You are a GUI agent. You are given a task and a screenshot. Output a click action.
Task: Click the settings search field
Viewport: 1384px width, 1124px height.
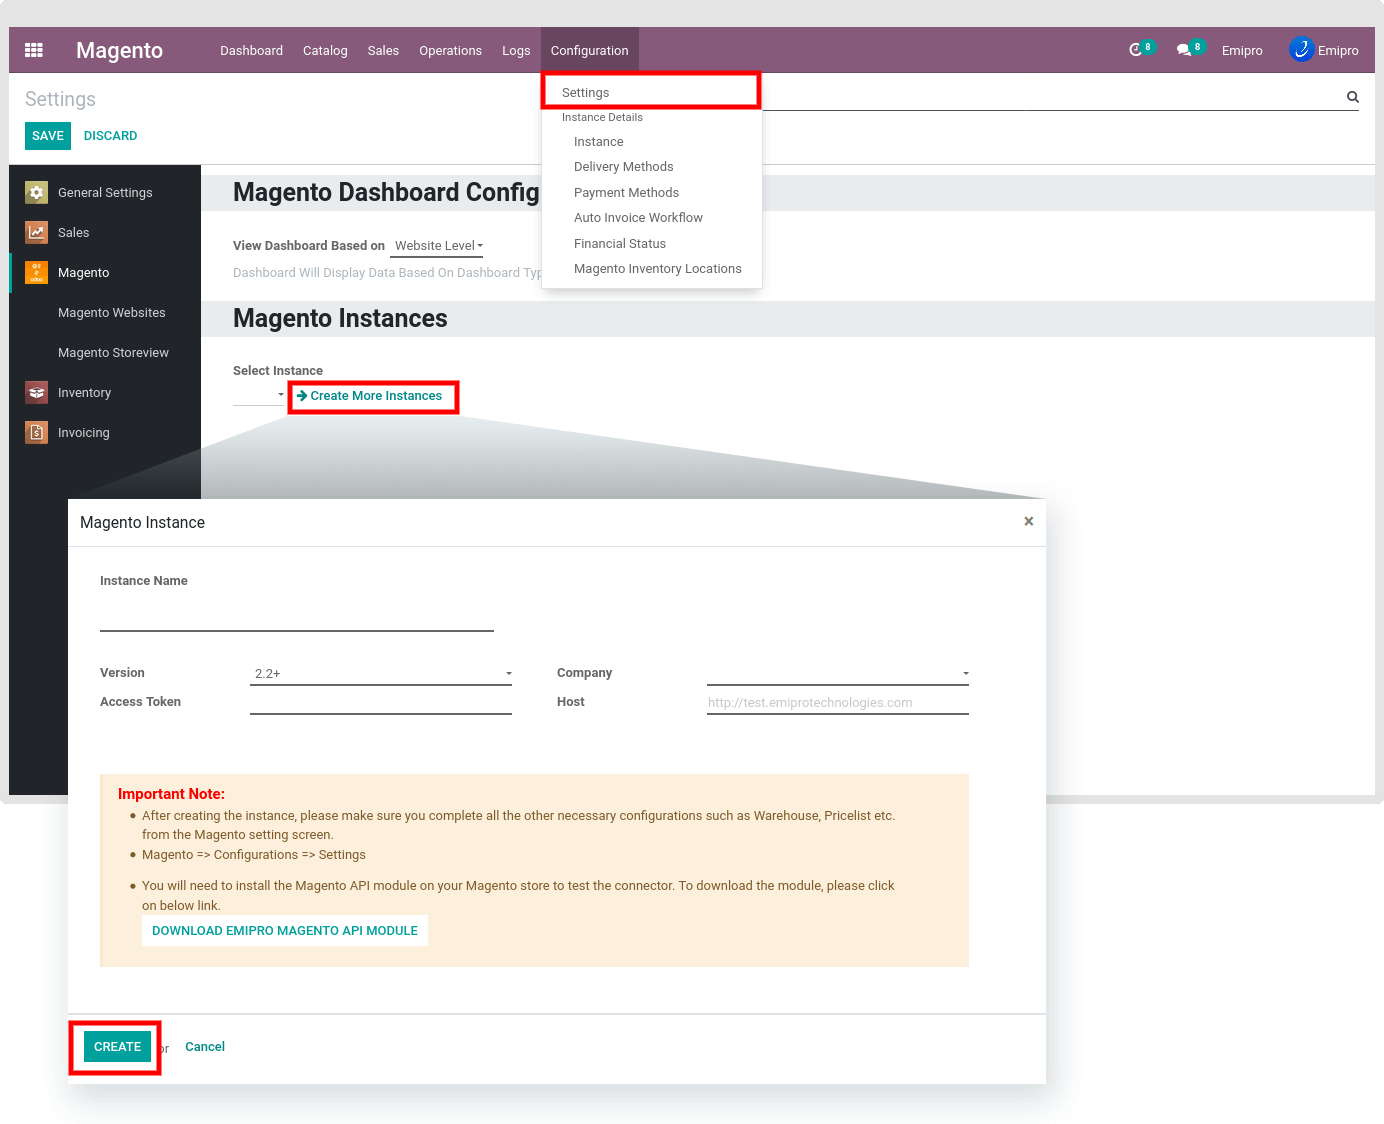1050,97
